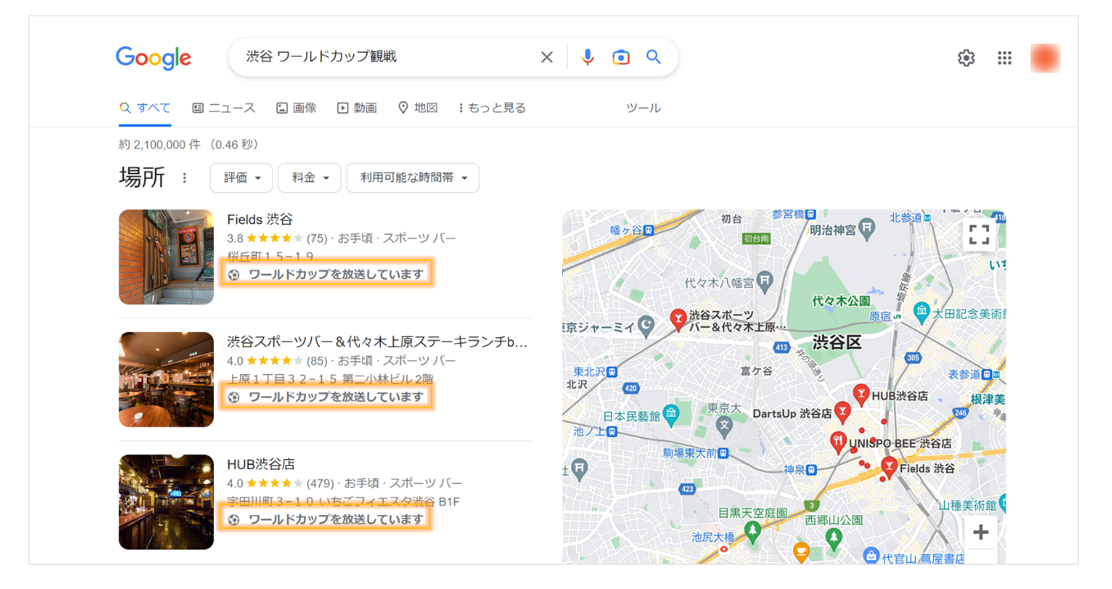
Task: Click the 渋谷区 map label
Action: click(x=837, y=342)
